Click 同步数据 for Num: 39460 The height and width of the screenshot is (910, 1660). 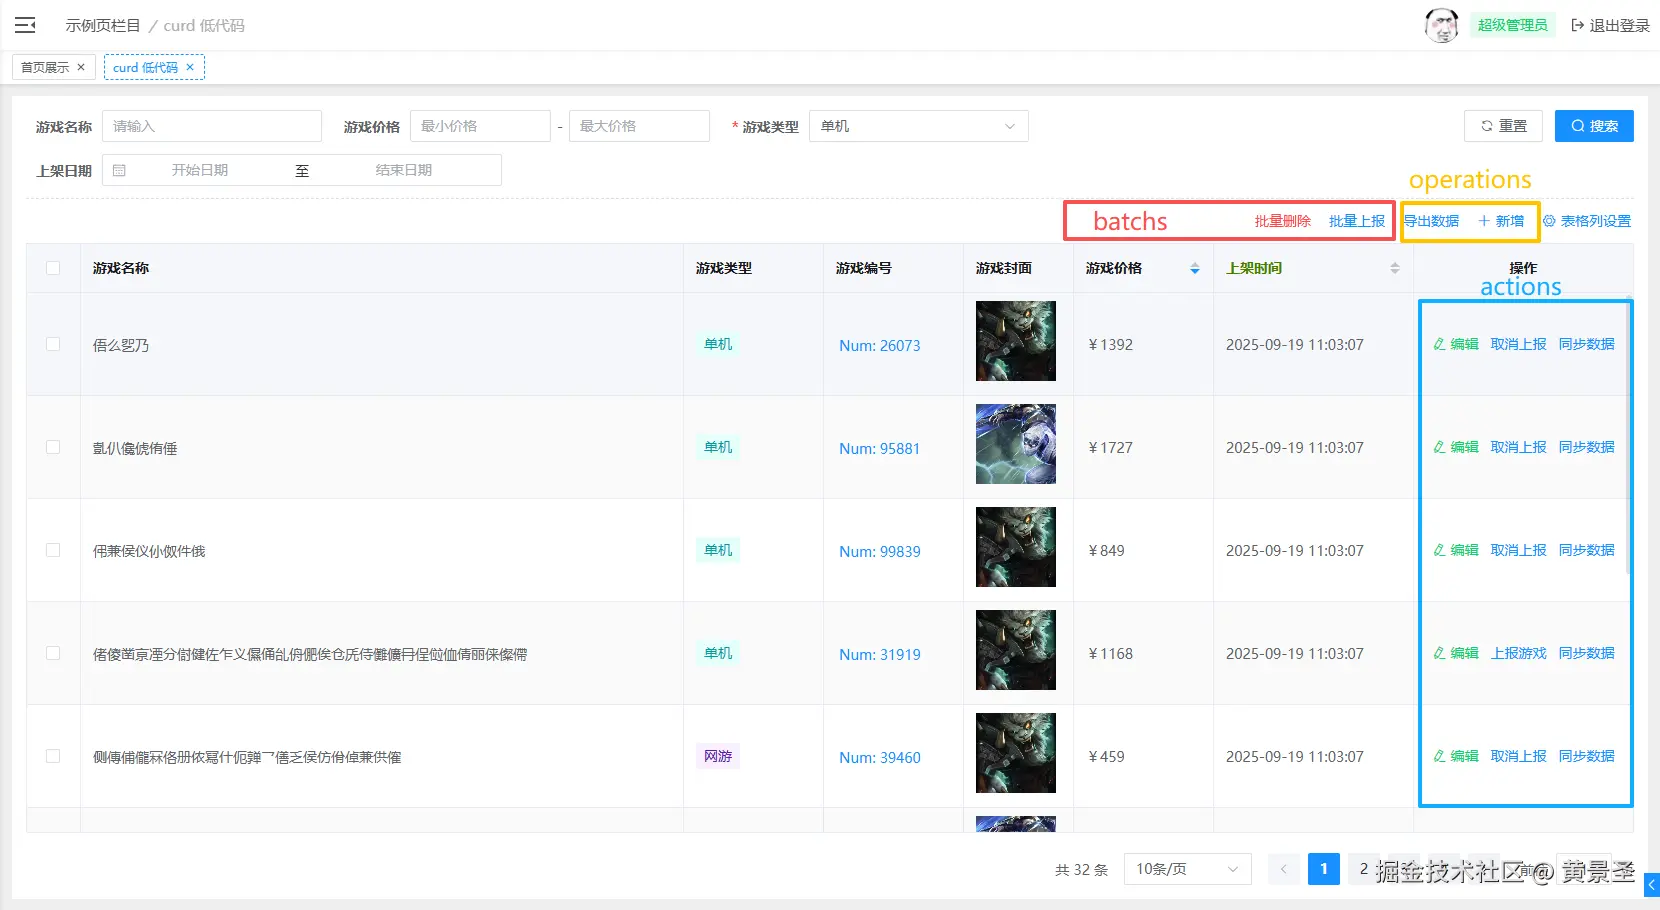pos(1586,756)
